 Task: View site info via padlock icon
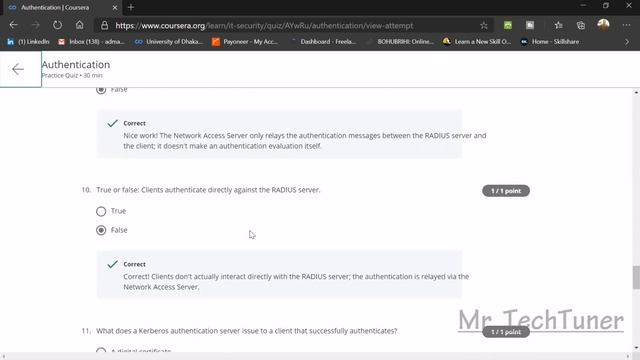pos(104,25)
